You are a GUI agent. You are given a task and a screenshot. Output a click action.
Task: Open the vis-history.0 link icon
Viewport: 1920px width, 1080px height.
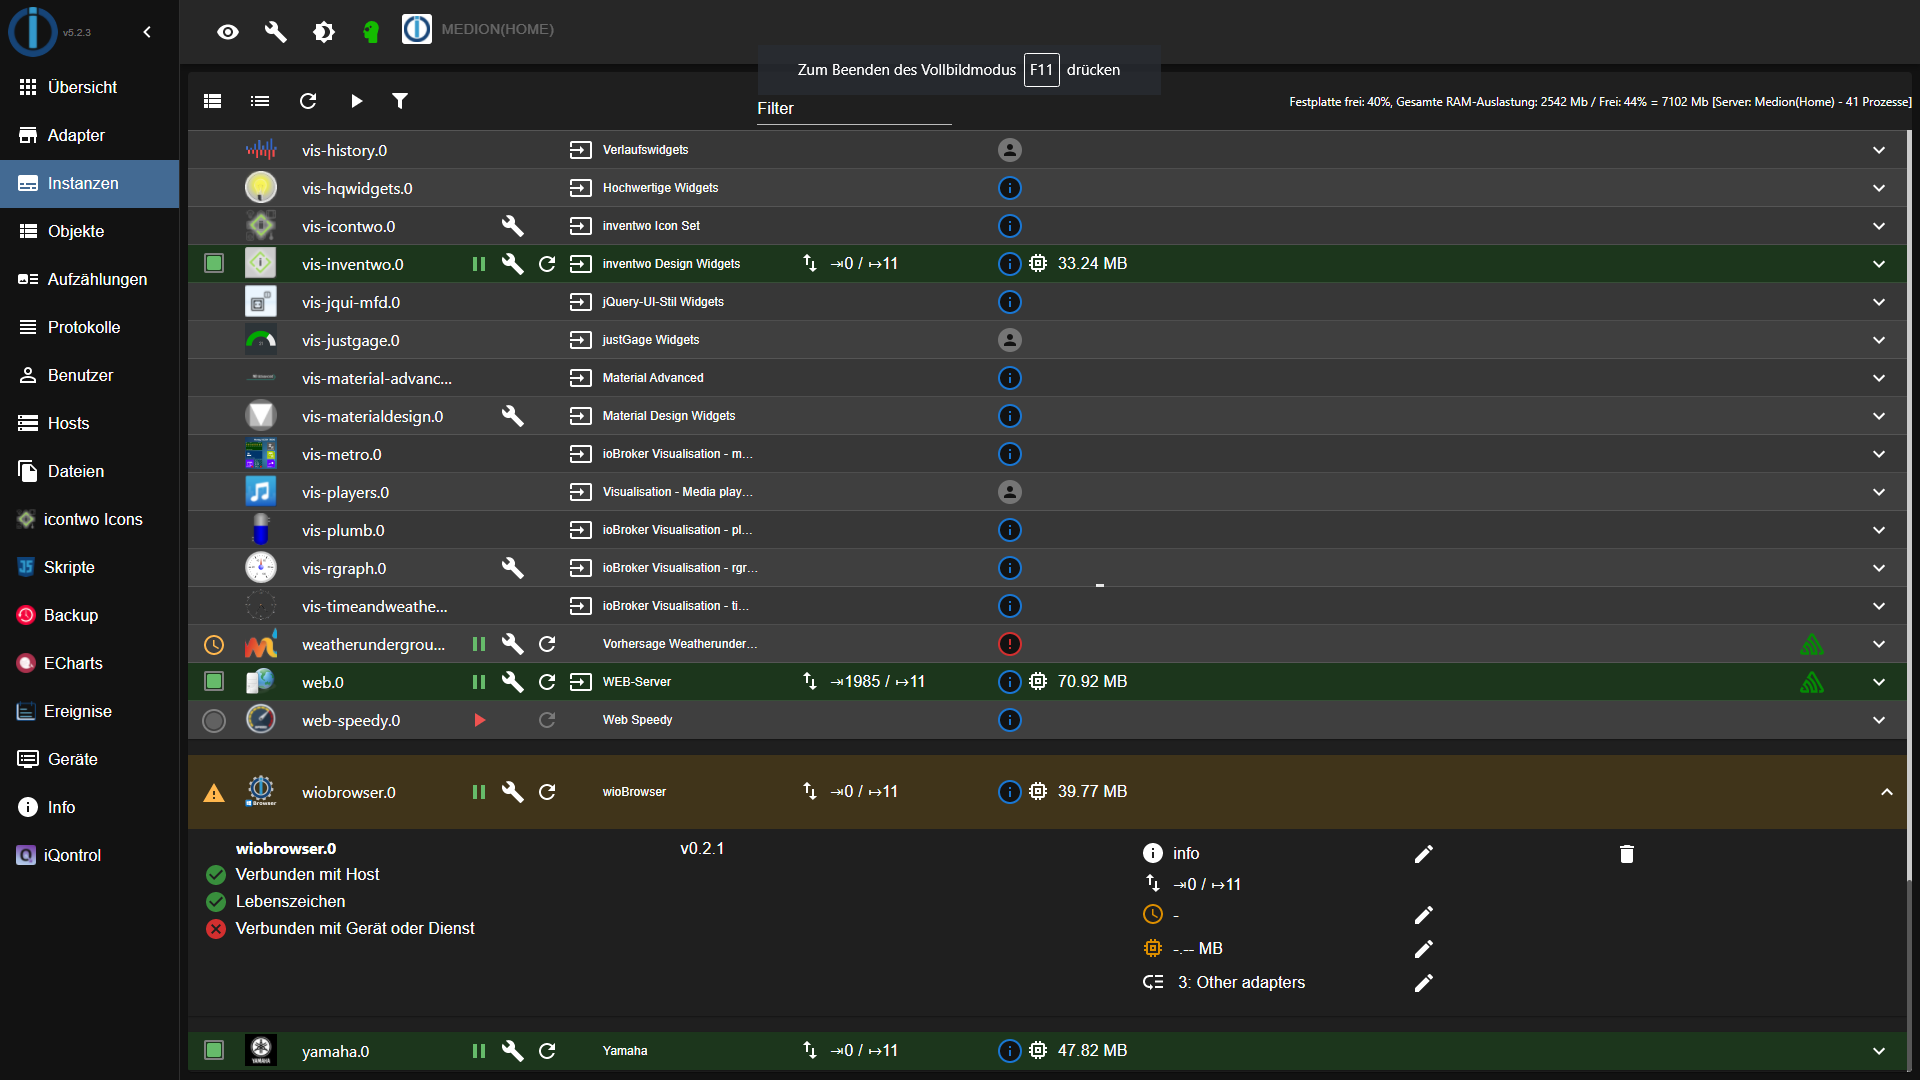click(x=581, y=150)
